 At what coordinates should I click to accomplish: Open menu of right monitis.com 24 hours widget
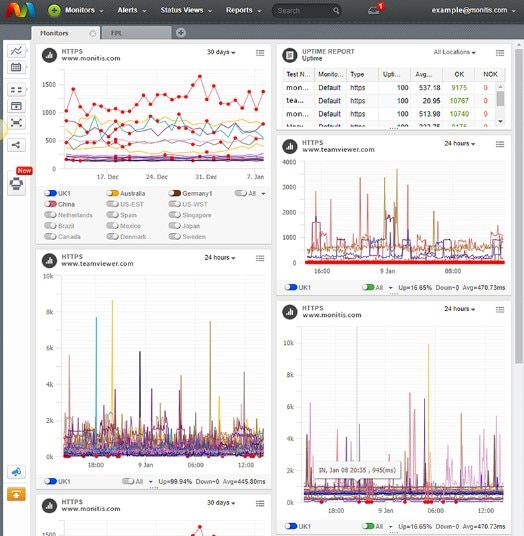click(500, 309)
